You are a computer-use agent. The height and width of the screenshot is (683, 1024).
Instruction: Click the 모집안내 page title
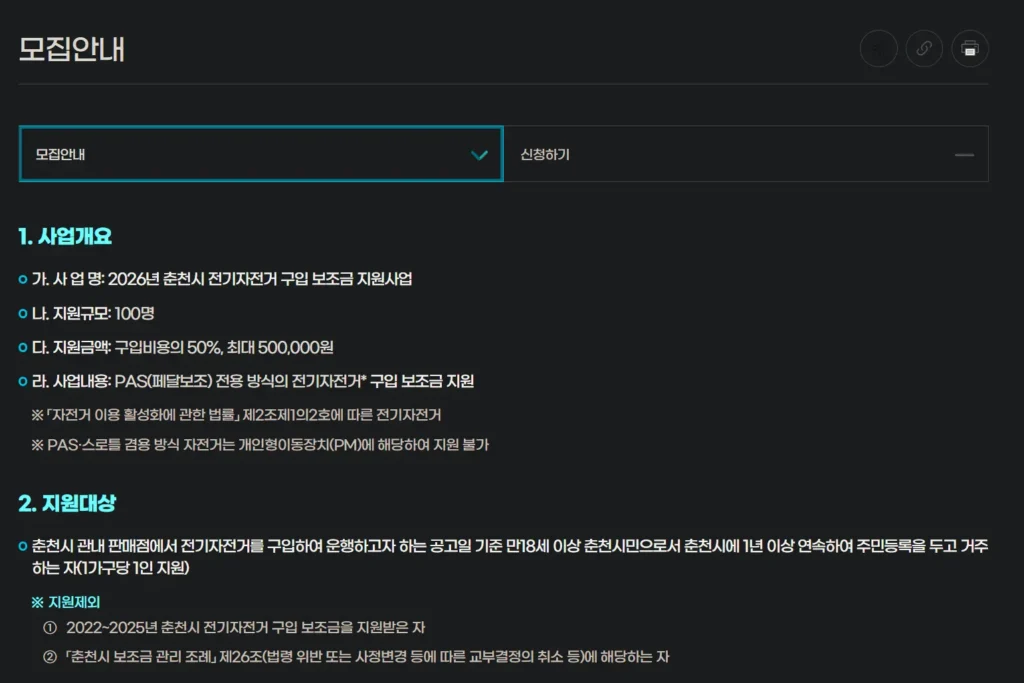tap(72, 49)
